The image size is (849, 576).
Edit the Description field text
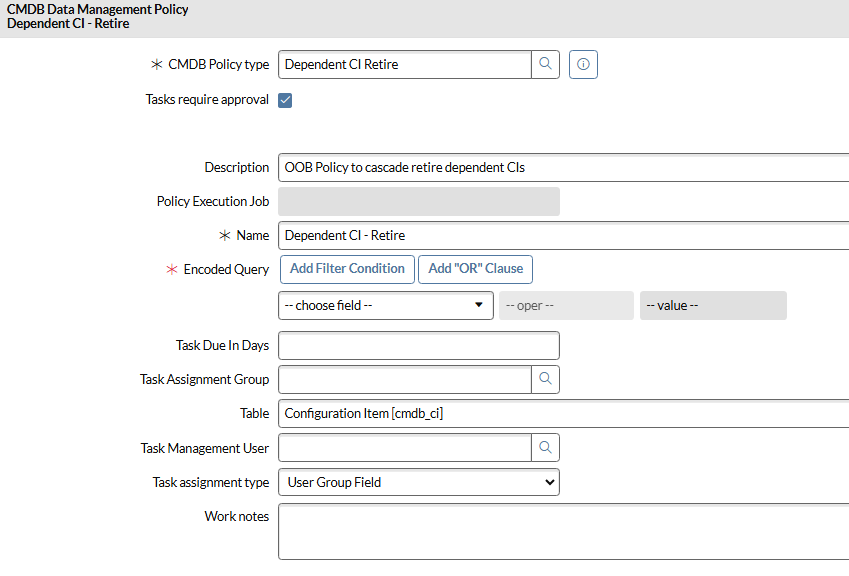(x=564, y=168)
